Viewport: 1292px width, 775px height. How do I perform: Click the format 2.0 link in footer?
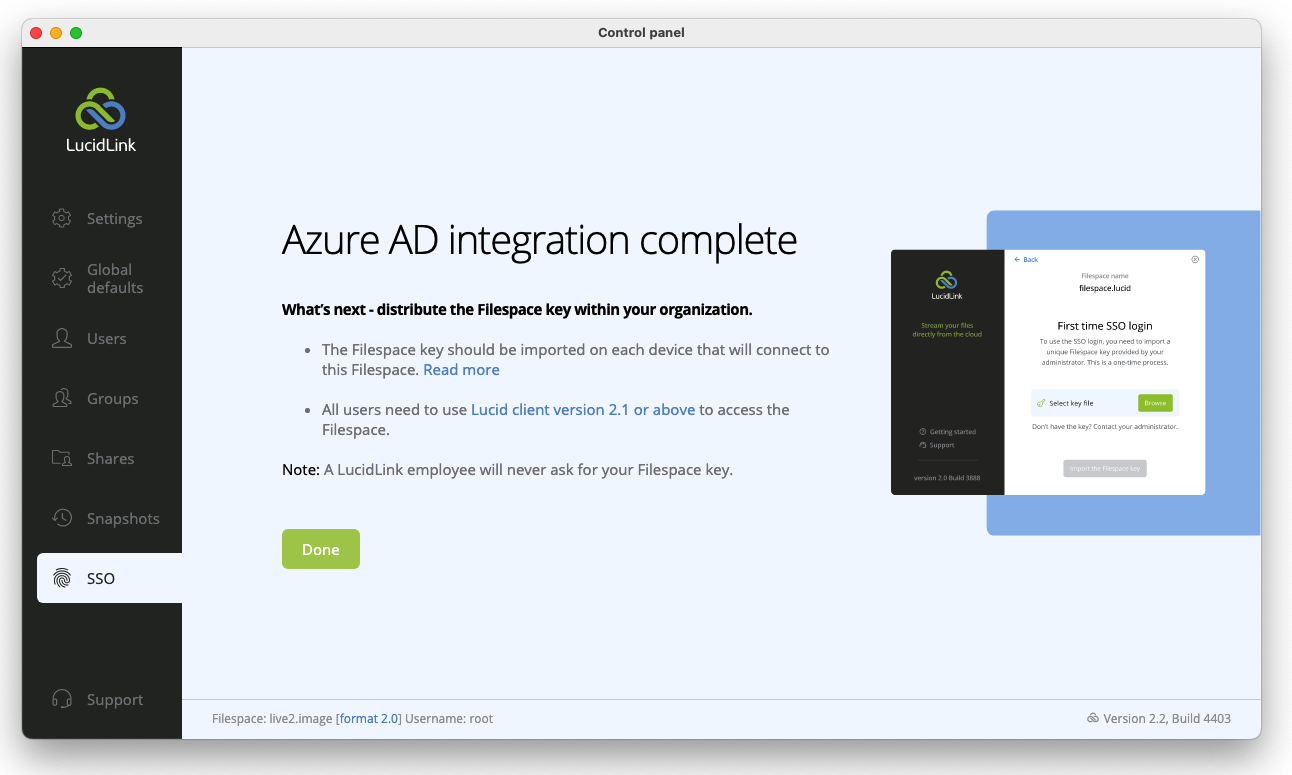tap(369, 718)
